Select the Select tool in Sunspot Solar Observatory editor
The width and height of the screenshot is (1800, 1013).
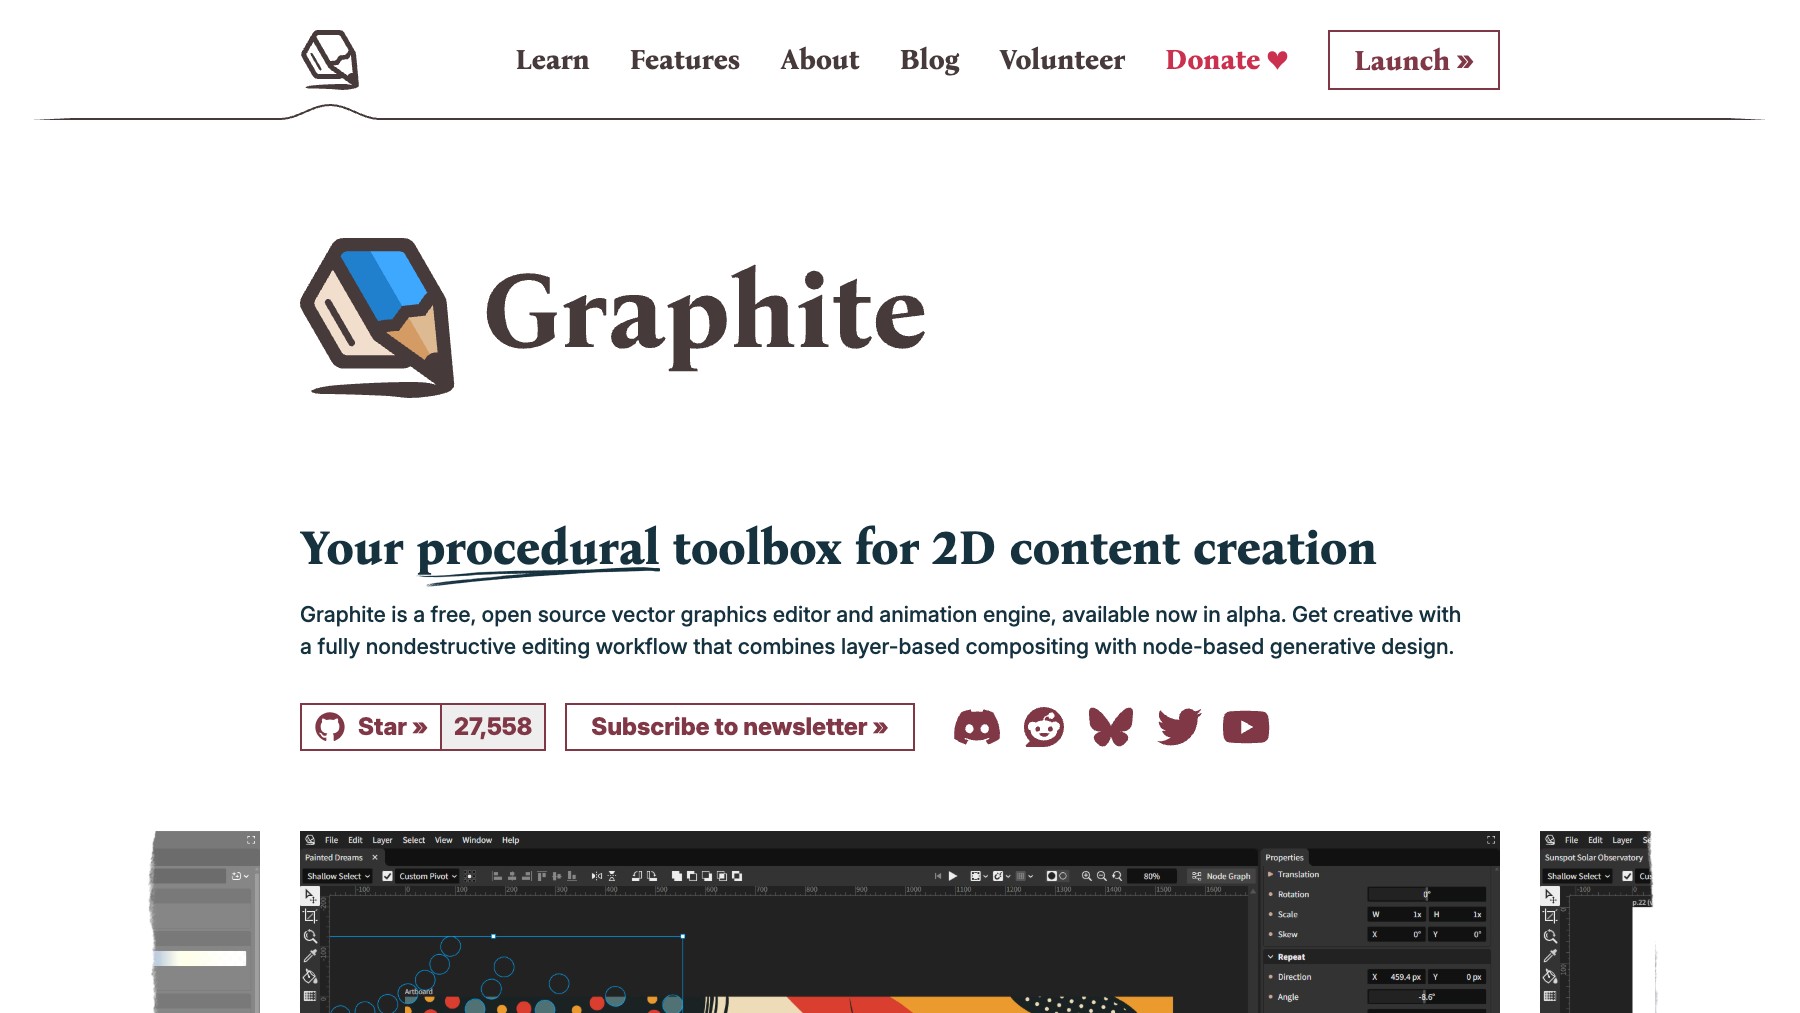(x=1550, y=896)
